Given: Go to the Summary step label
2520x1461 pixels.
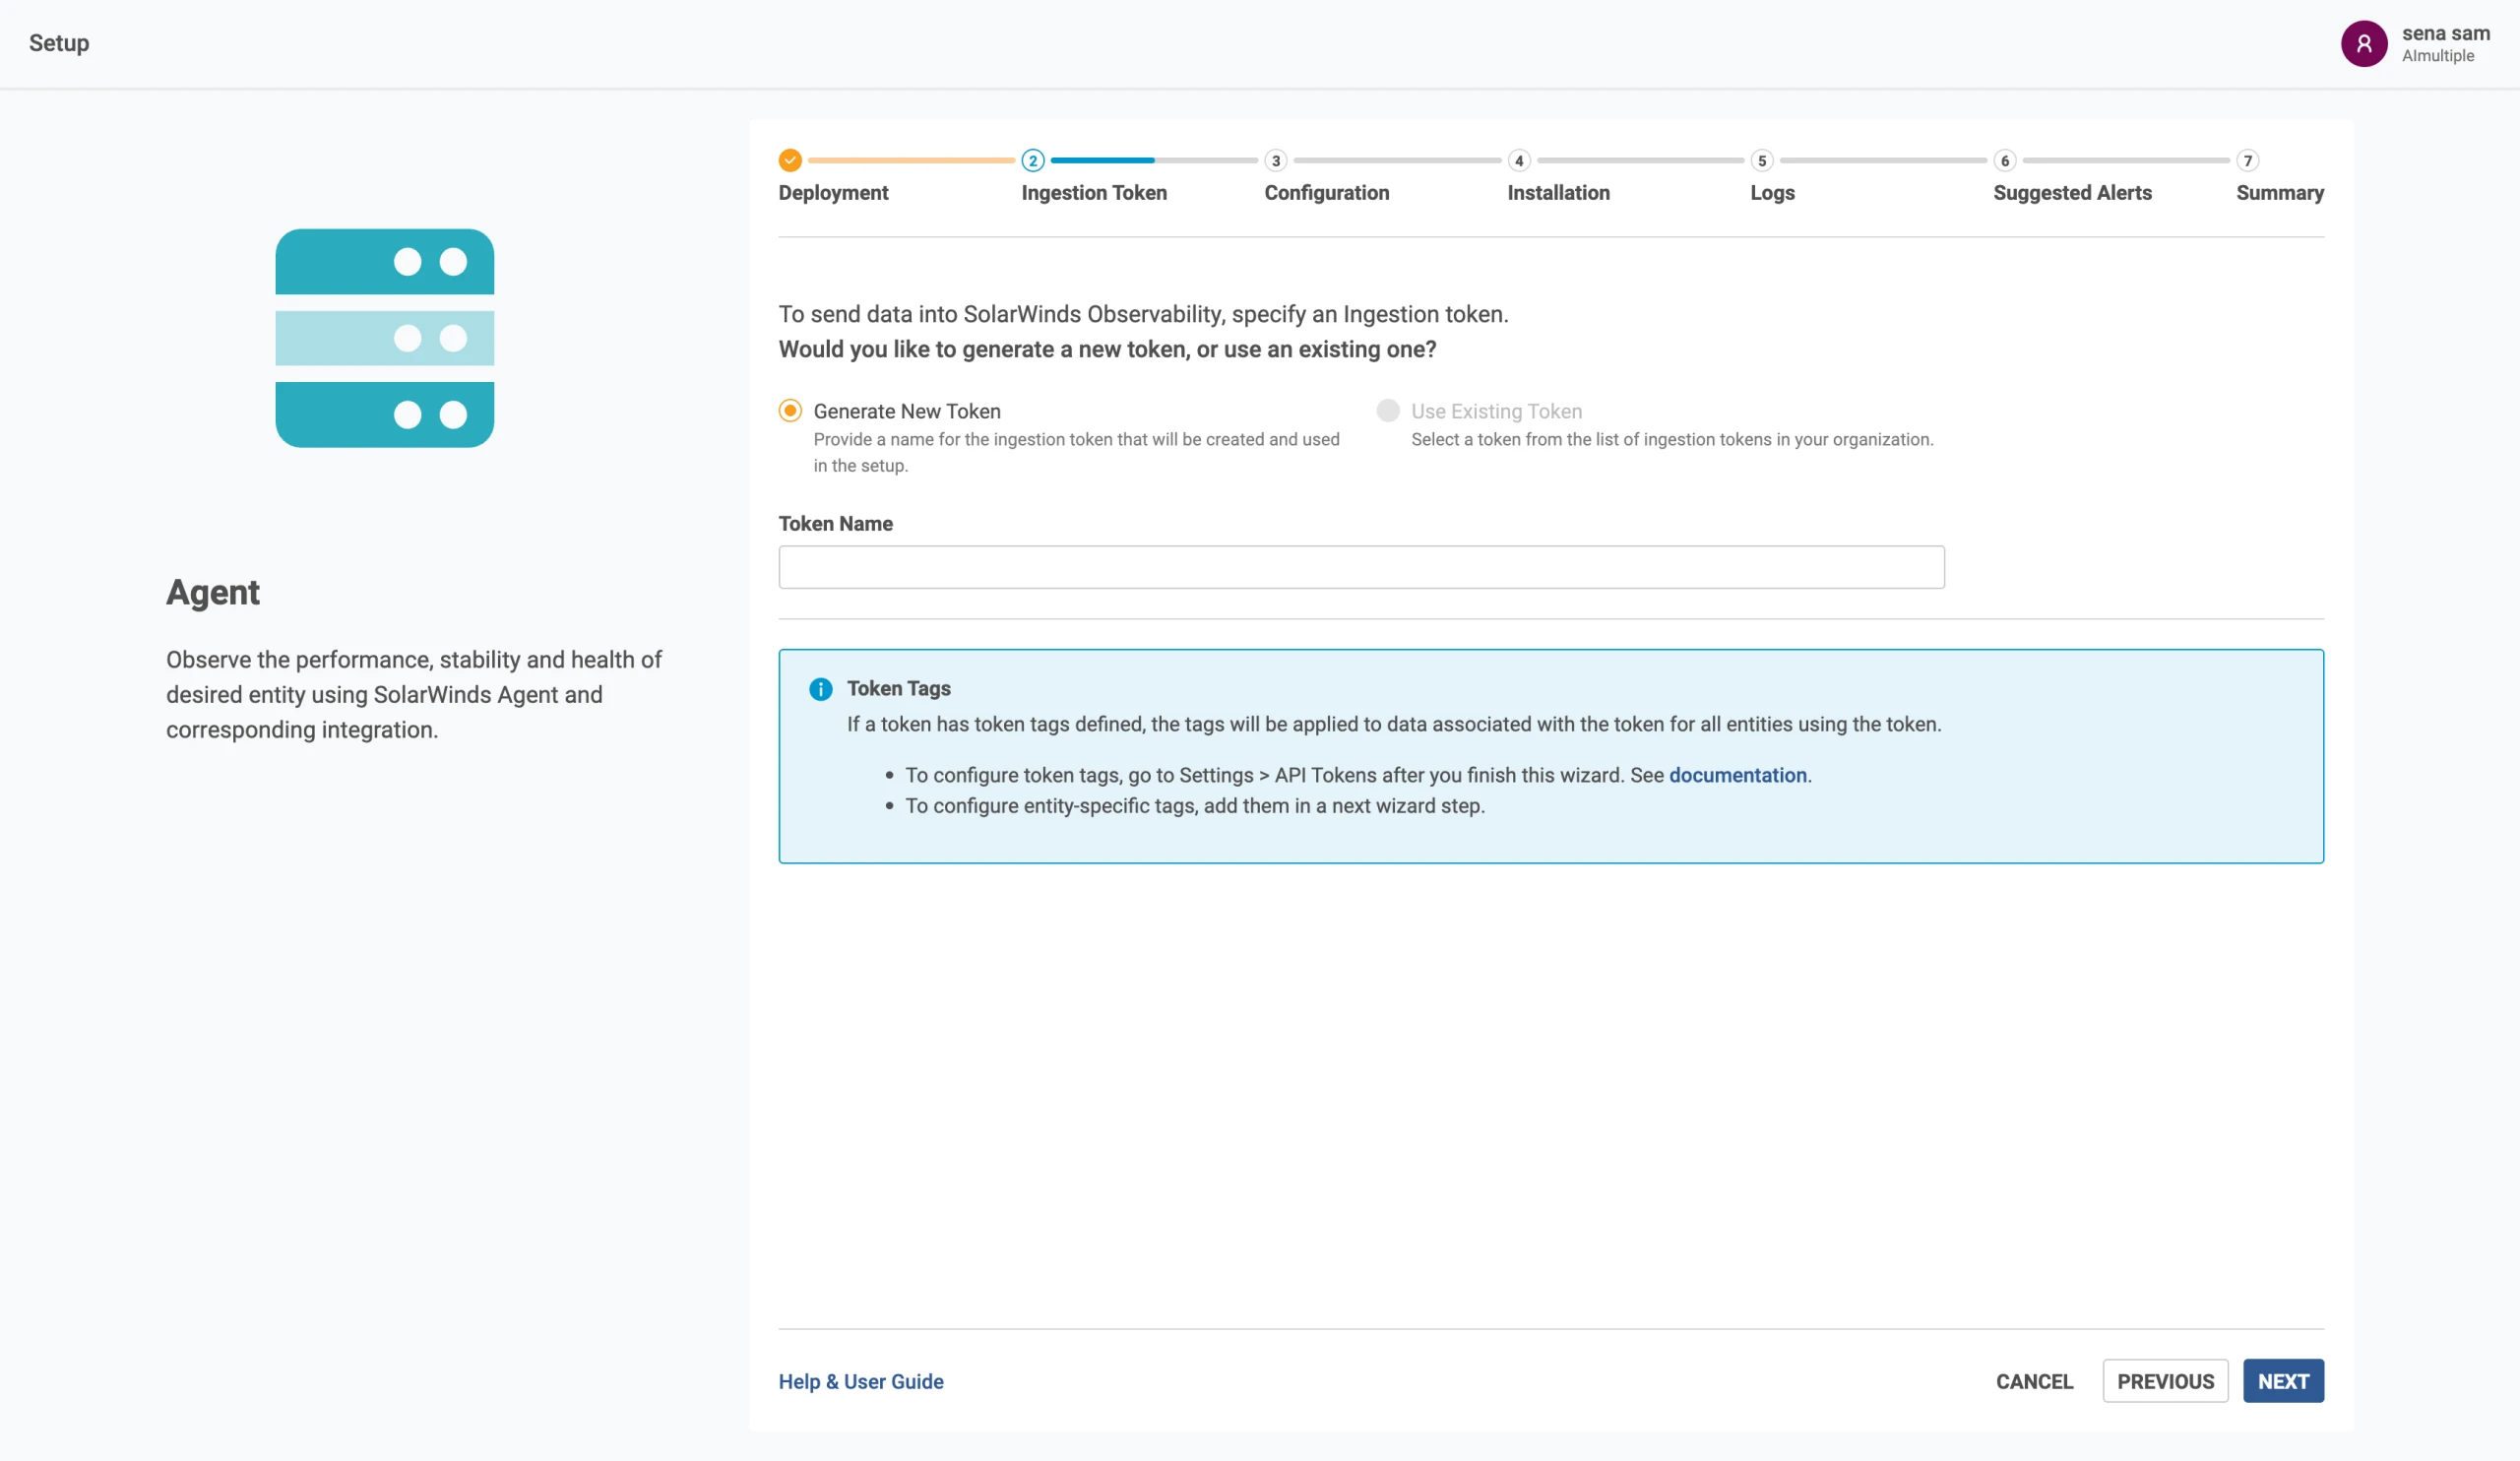Looking at the screenshot, I should (x=2280, y=193).
